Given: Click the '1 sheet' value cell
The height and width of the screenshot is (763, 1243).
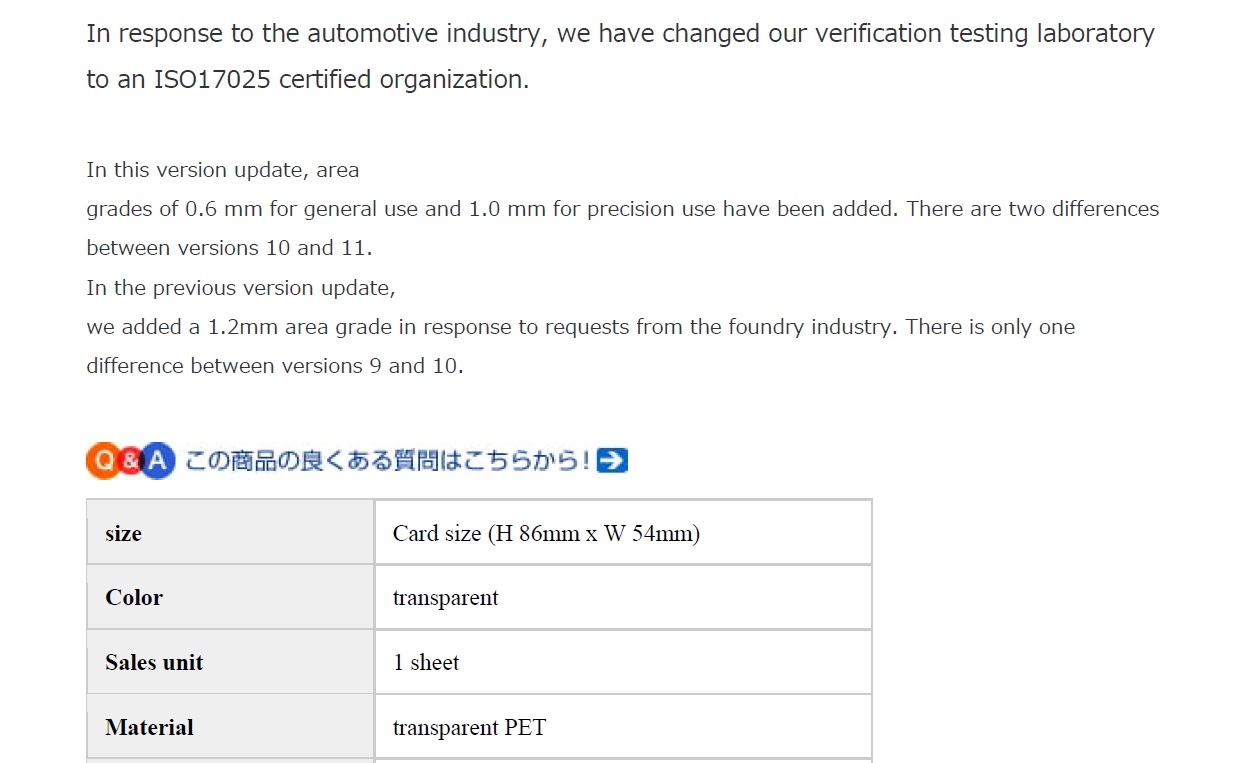Looking at the screenshot, I should point(623,662).
